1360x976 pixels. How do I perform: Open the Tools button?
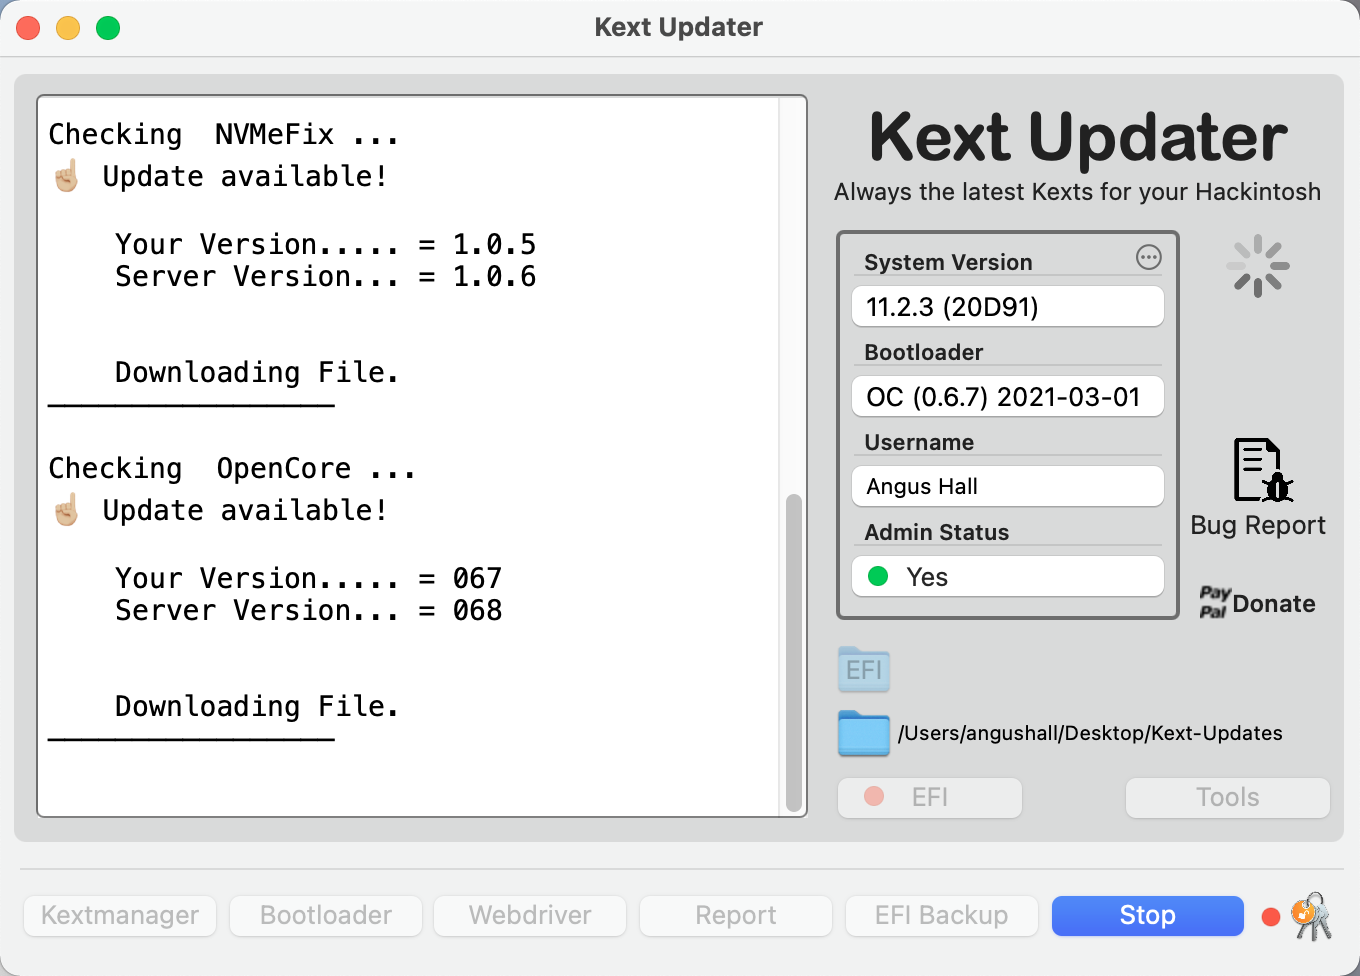[1228, 797]
